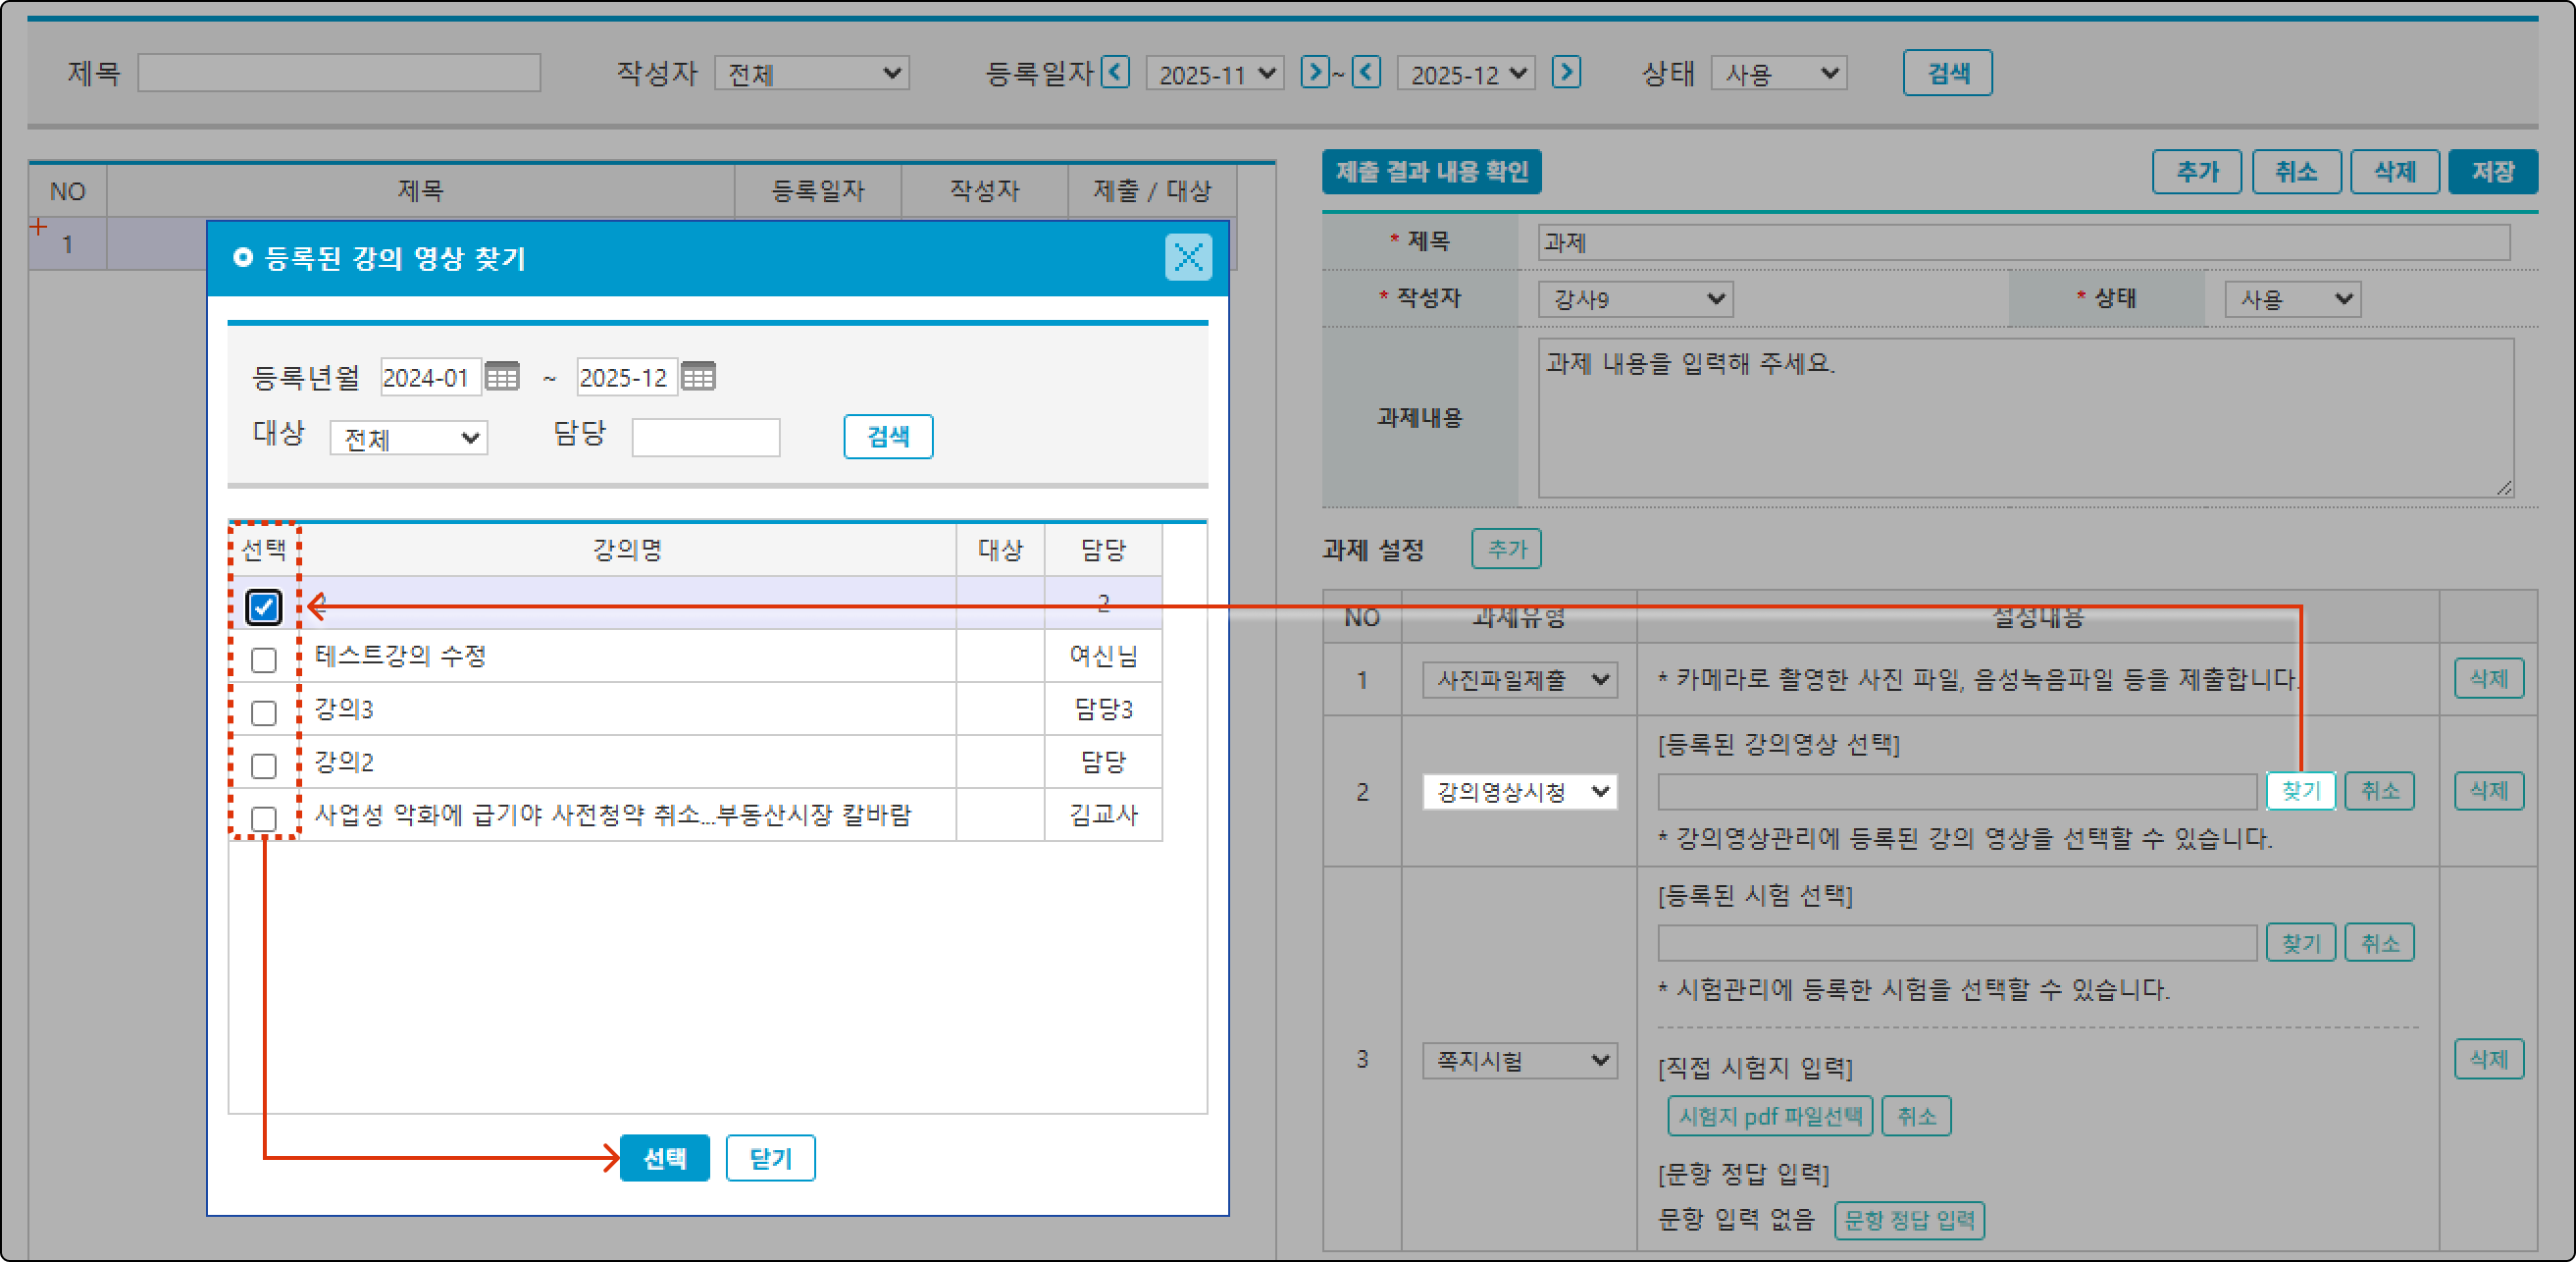Open calendar picker for start month 2024-01

(502, 377)
